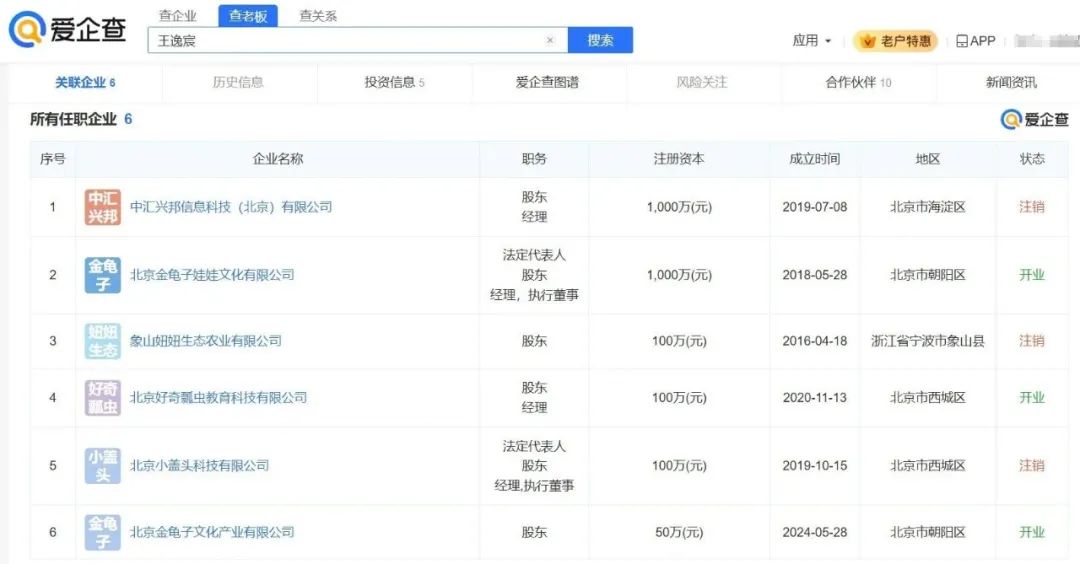The width and height of the screenshot is (1080, 564).
Task: Open 北京金龟子娃娃文化有限公司 link
Action: point(212,275)
